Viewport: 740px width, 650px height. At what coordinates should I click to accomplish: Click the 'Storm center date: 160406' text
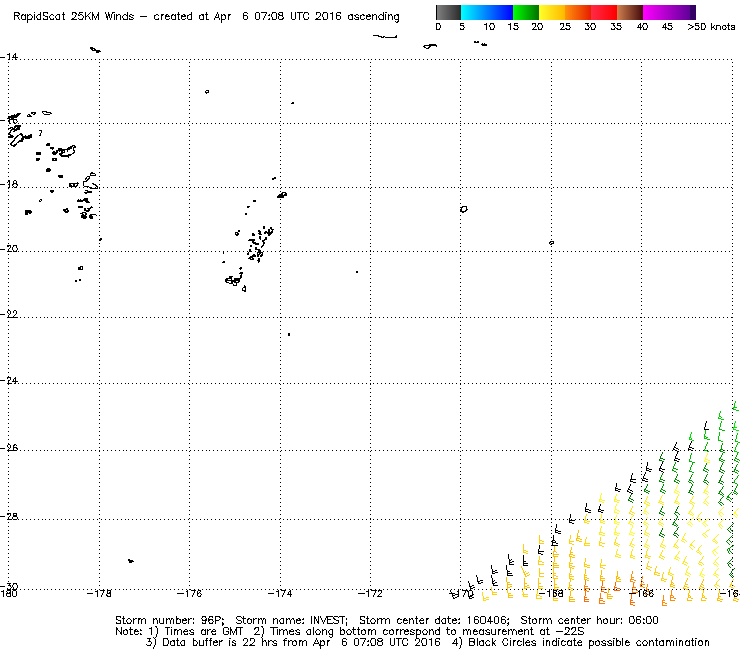(434, 620)
